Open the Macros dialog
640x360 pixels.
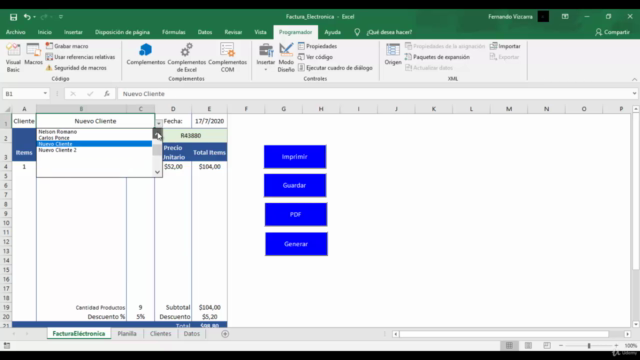(33, 54)
